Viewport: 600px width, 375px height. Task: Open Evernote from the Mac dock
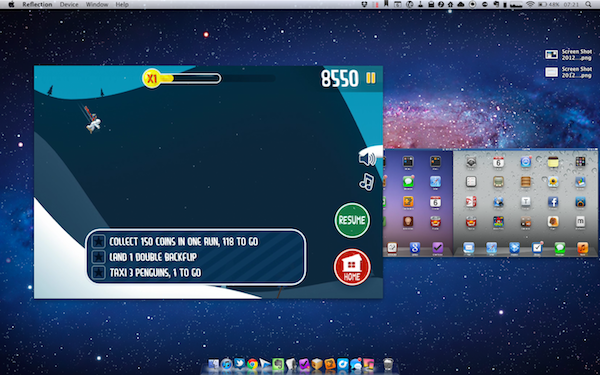click(x=278, y=364)
